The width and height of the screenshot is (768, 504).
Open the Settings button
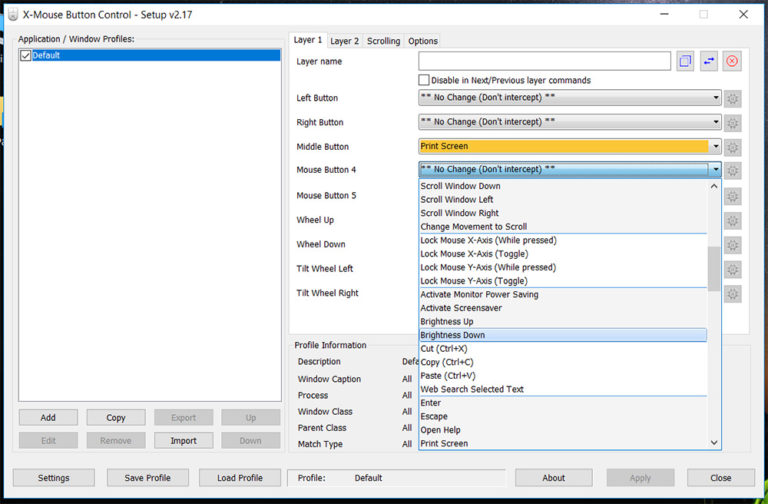coord(54,478)
